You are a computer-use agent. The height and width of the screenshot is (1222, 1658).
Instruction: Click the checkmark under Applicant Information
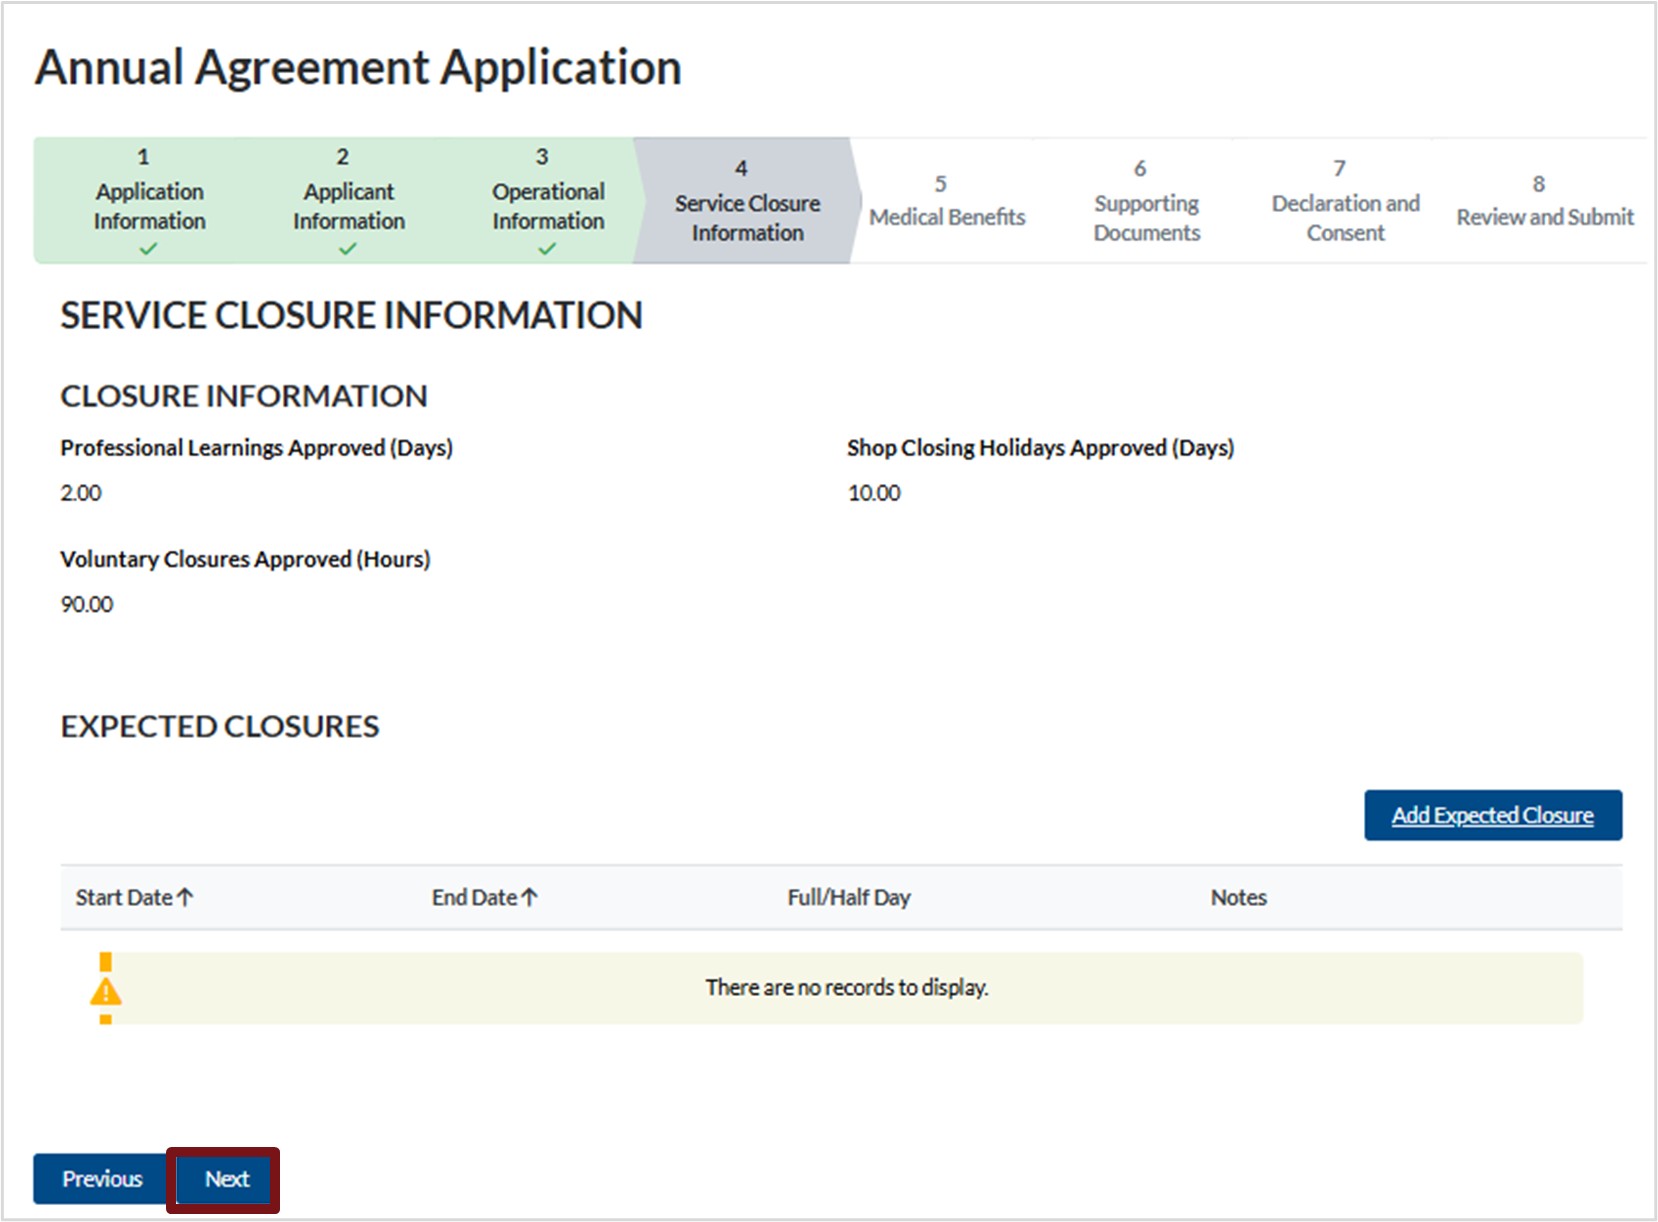(x=347, y=249)
